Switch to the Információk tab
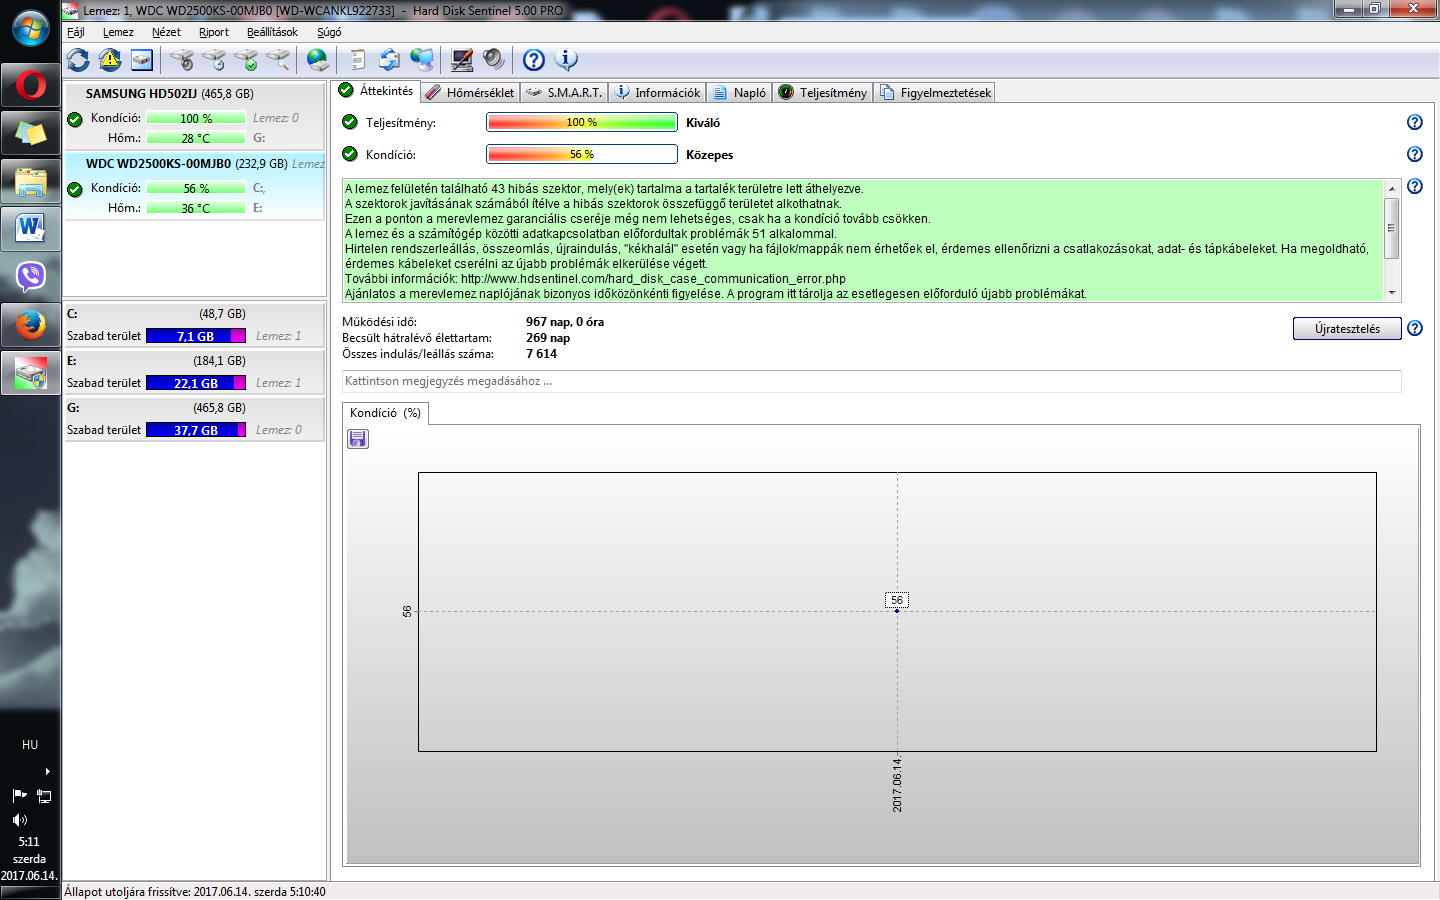 658,92
